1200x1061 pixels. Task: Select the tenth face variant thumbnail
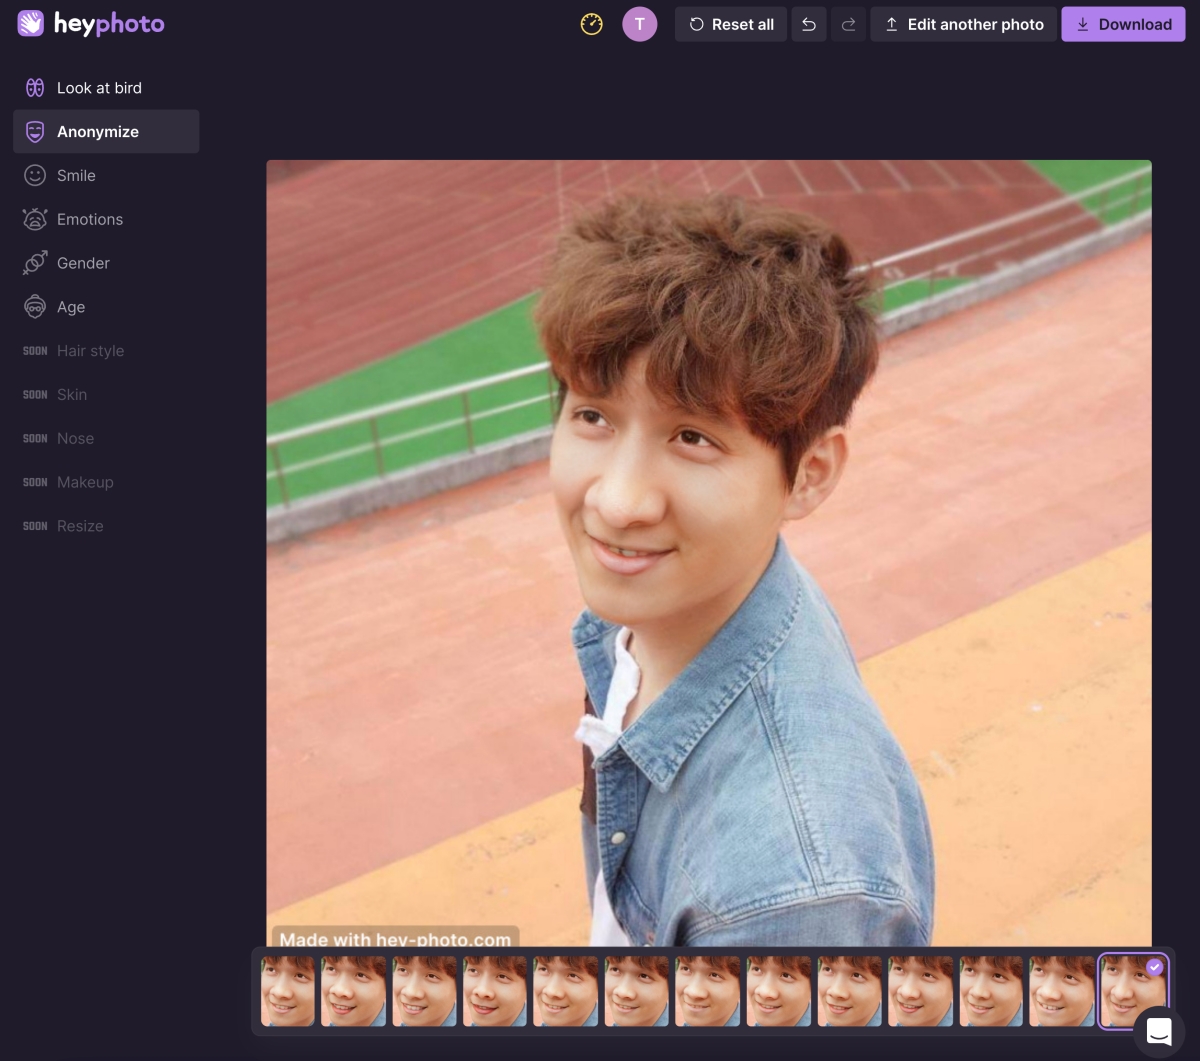coord(921,991)
